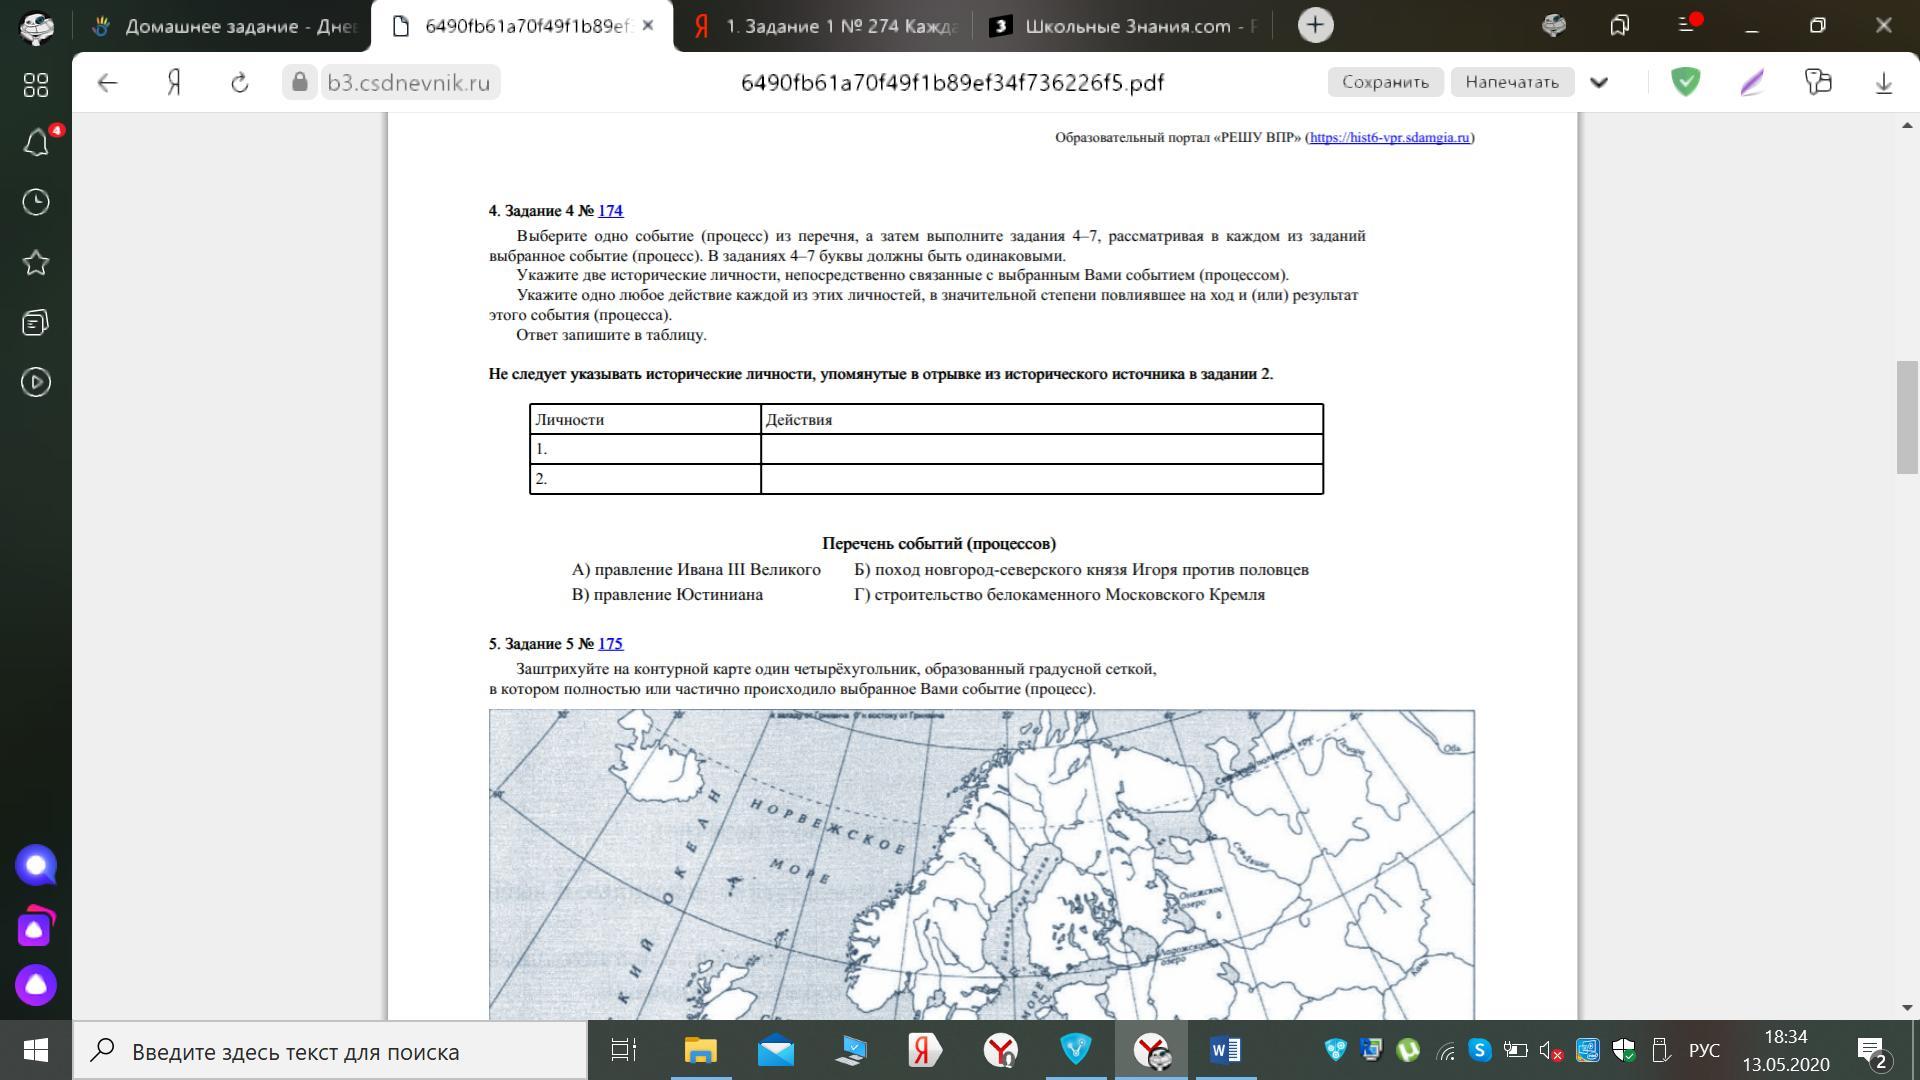Open browser menu with red notification dot
Viewport: 1920px width, 1080px height.
click(1687, 25)
